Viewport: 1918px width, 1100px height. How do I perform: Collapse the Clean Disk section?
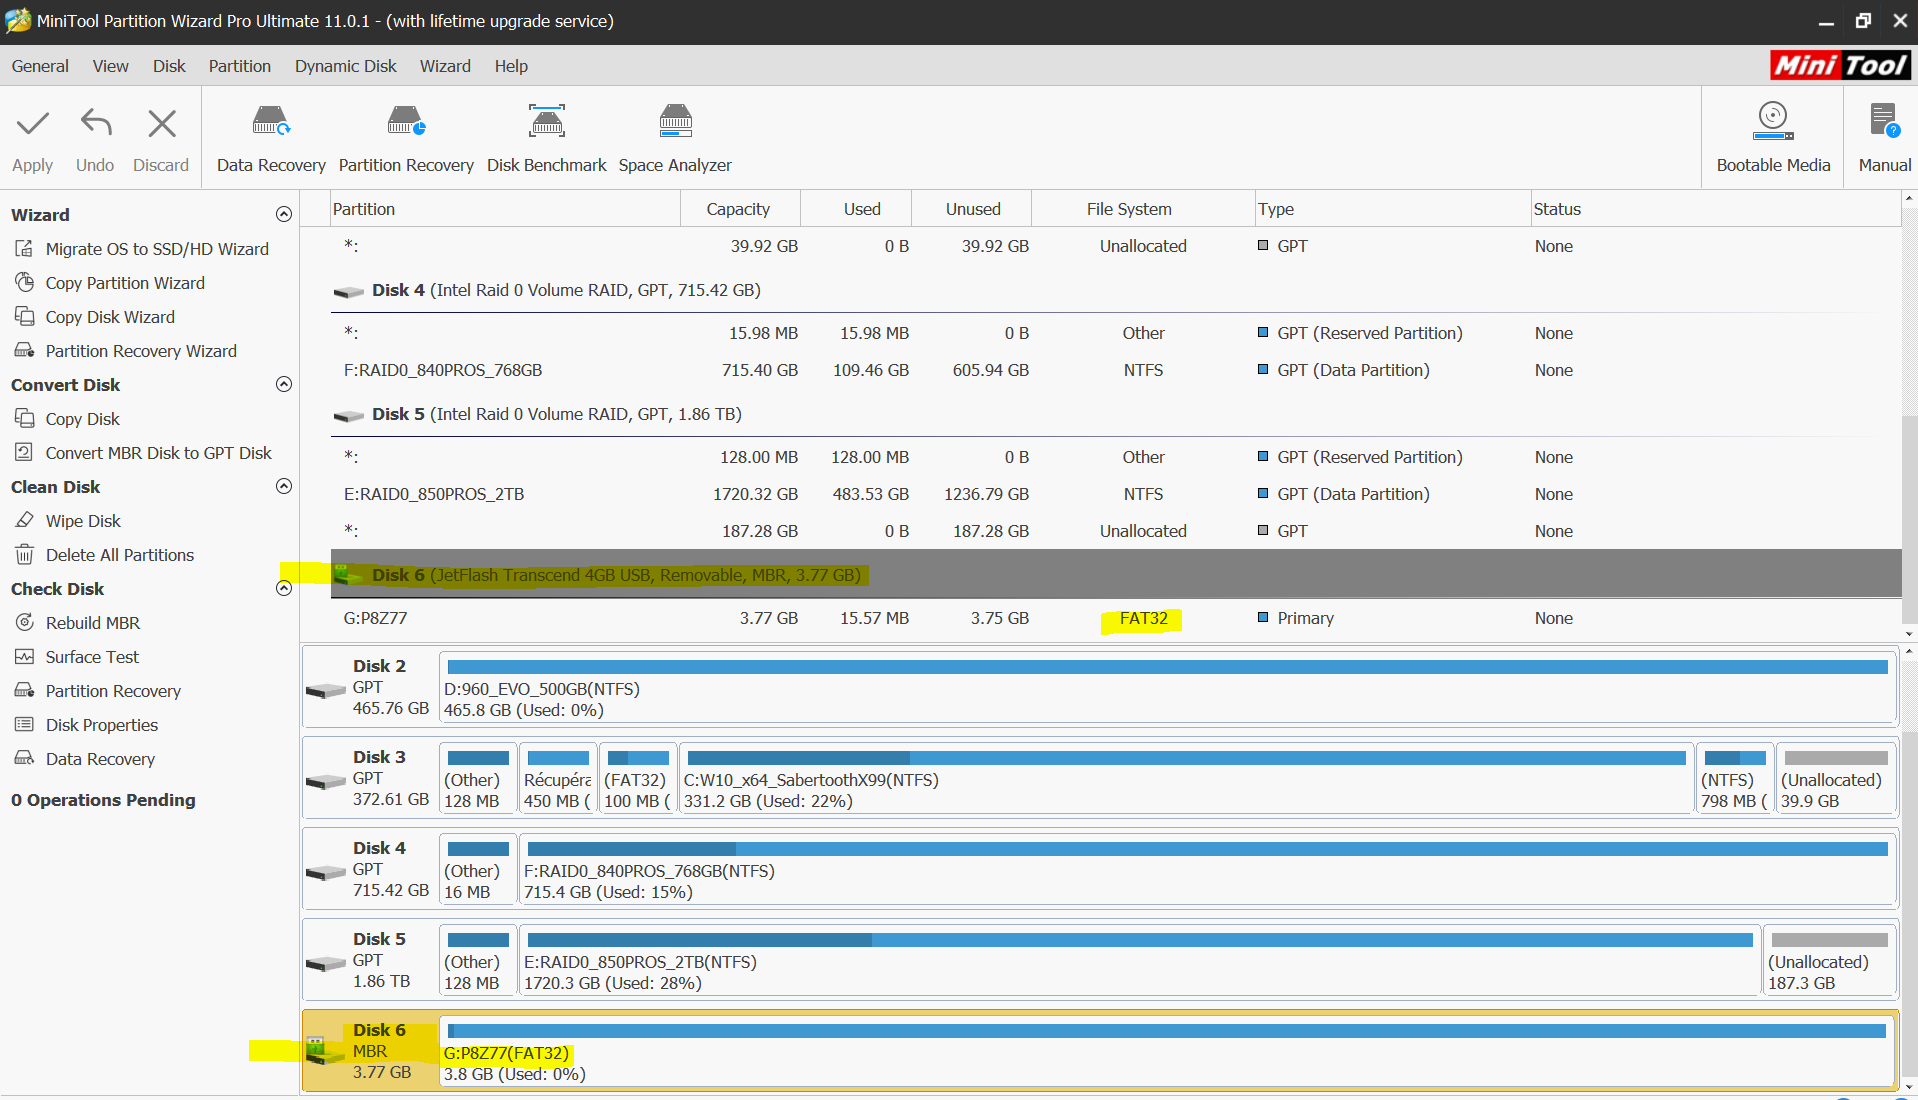point(284,486)
